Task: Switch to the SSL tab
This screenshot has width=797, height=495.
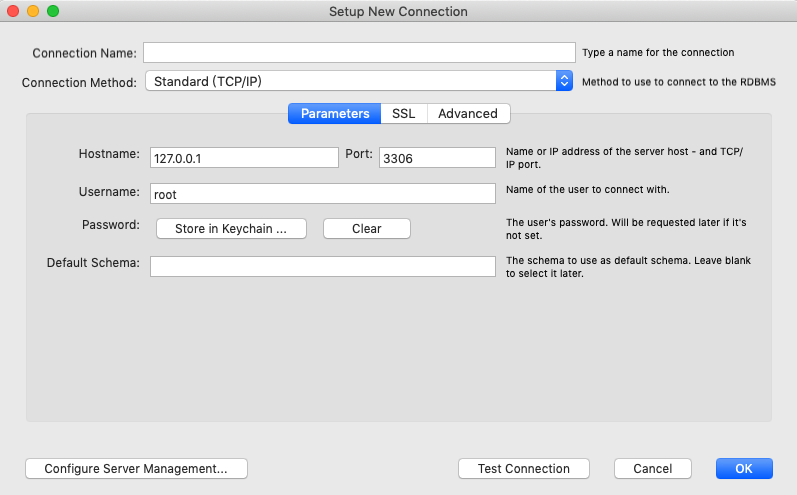Action: [x=403, y=114]
